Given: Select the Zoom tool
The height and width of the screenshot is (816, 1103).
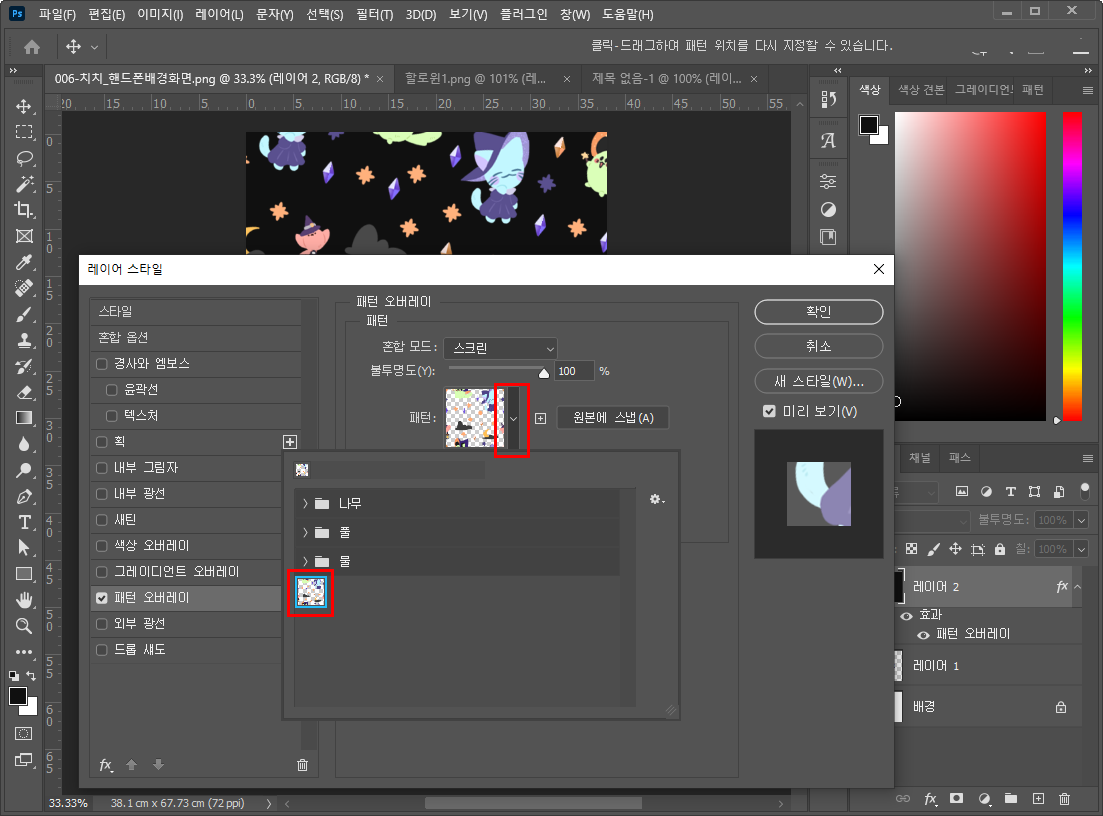Looking at the screenshot, I should 24,626.
